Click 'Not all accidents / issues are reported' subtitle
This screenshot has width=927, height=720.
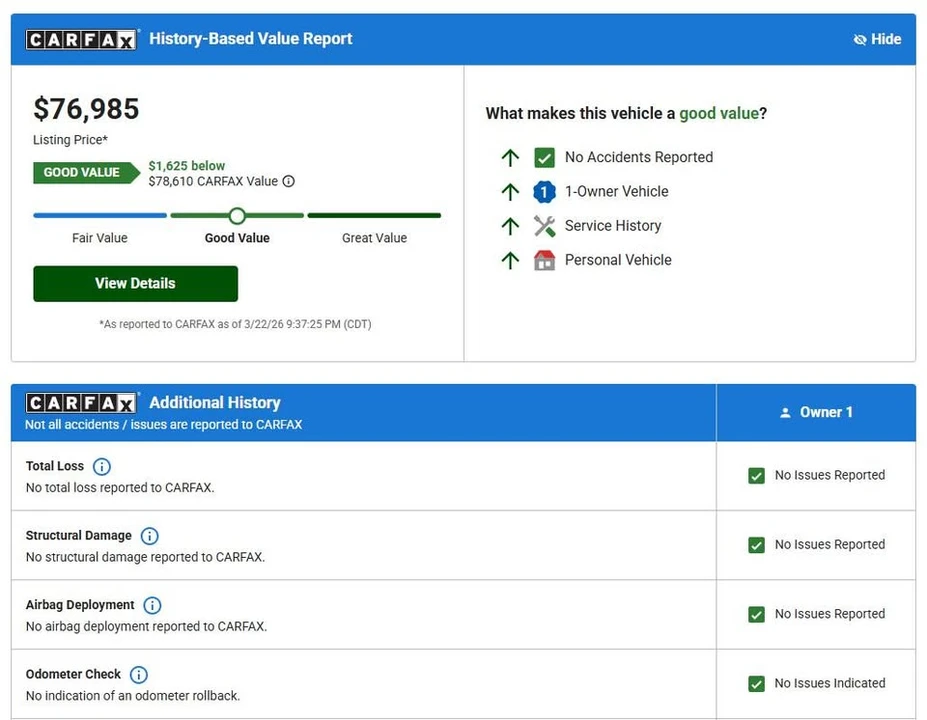[164, 425]
